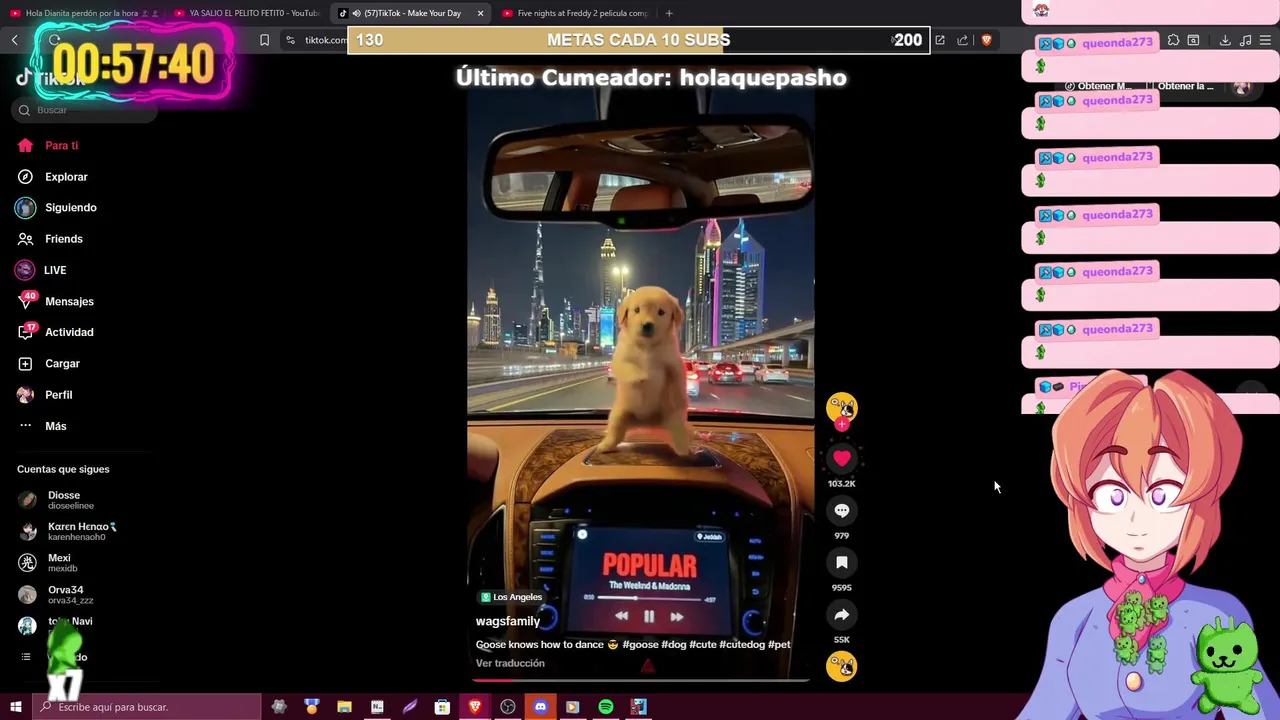The image size is (1280, 720).
Task: Close the TikTok browser tab
Action: [x=480, y=13]
